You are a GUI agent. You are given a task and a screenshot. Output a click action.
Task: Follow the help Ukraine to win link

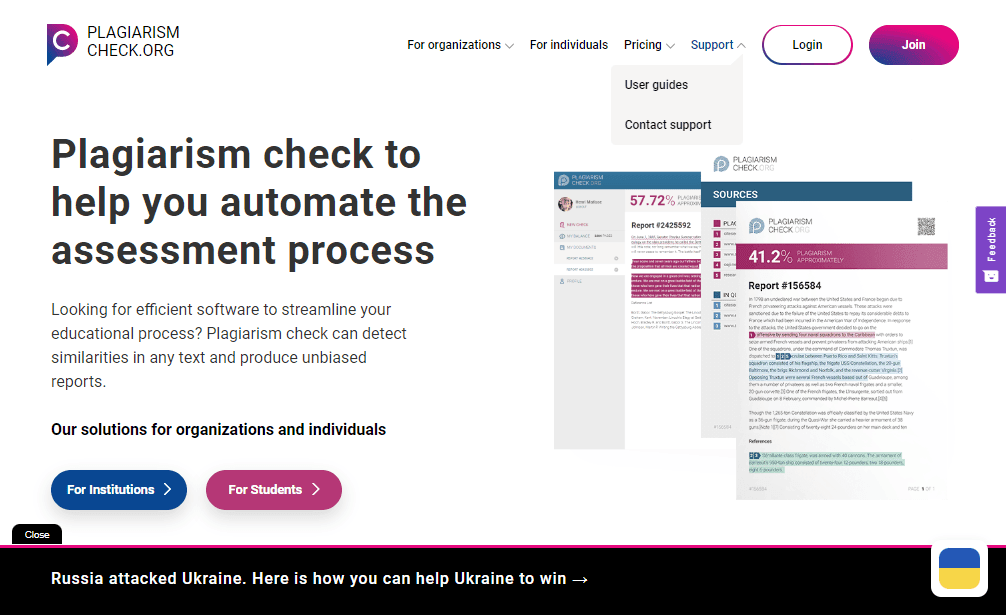[x=320, y=578]
